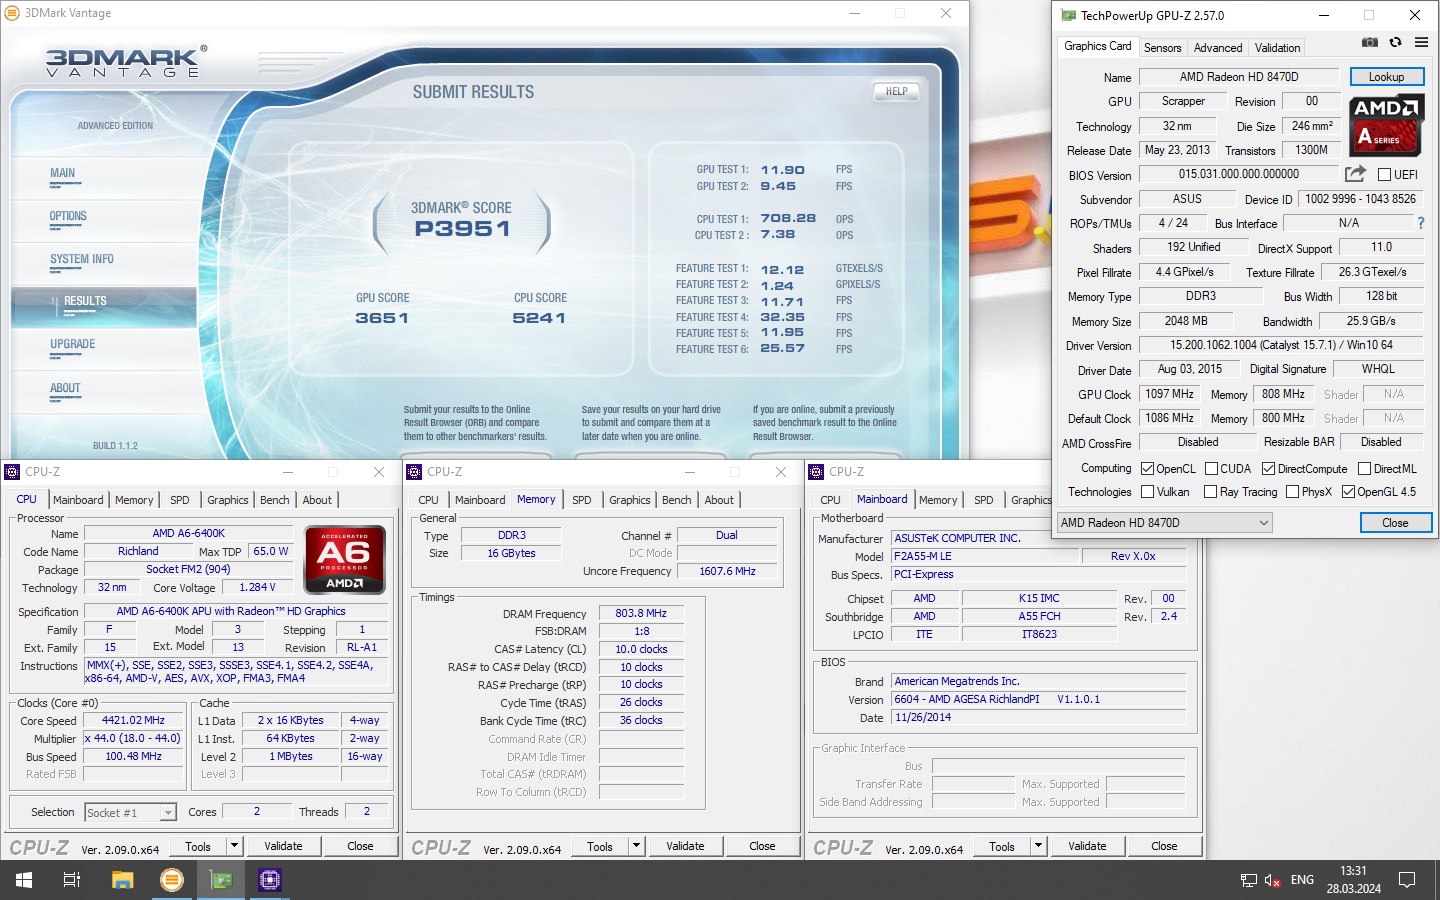Click the GPU-Z Close button
The width and height of the screenshot is (1440, 900).
(1395, 523)
